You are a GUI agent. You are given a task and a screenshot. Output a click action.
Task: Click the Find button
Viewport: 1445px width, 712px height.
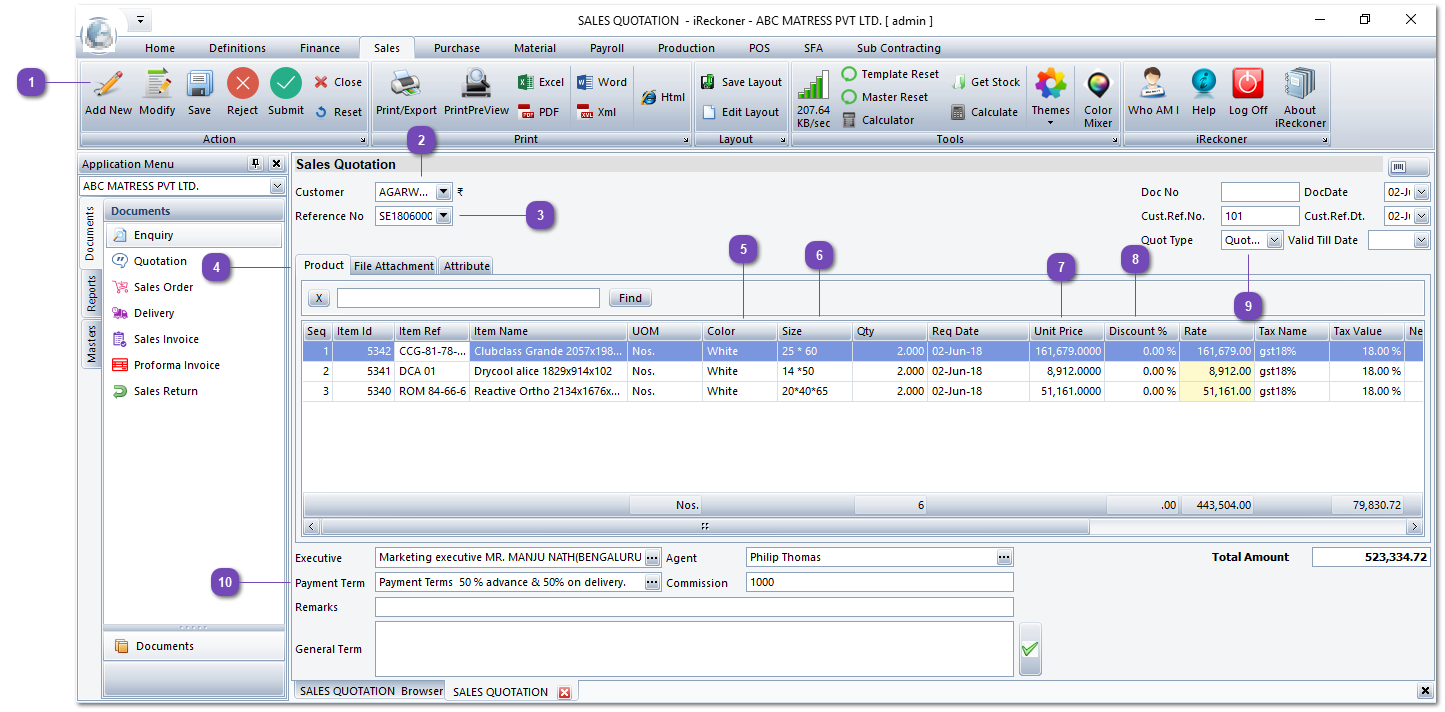click(630, 298)
